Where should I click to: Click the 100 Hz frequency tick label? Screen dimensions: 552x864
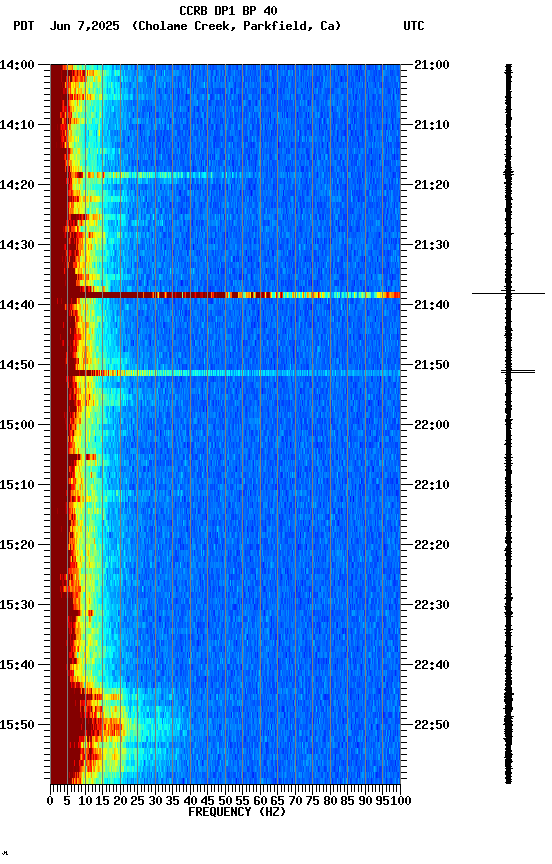pyautogui.click(x=402, y=801)
